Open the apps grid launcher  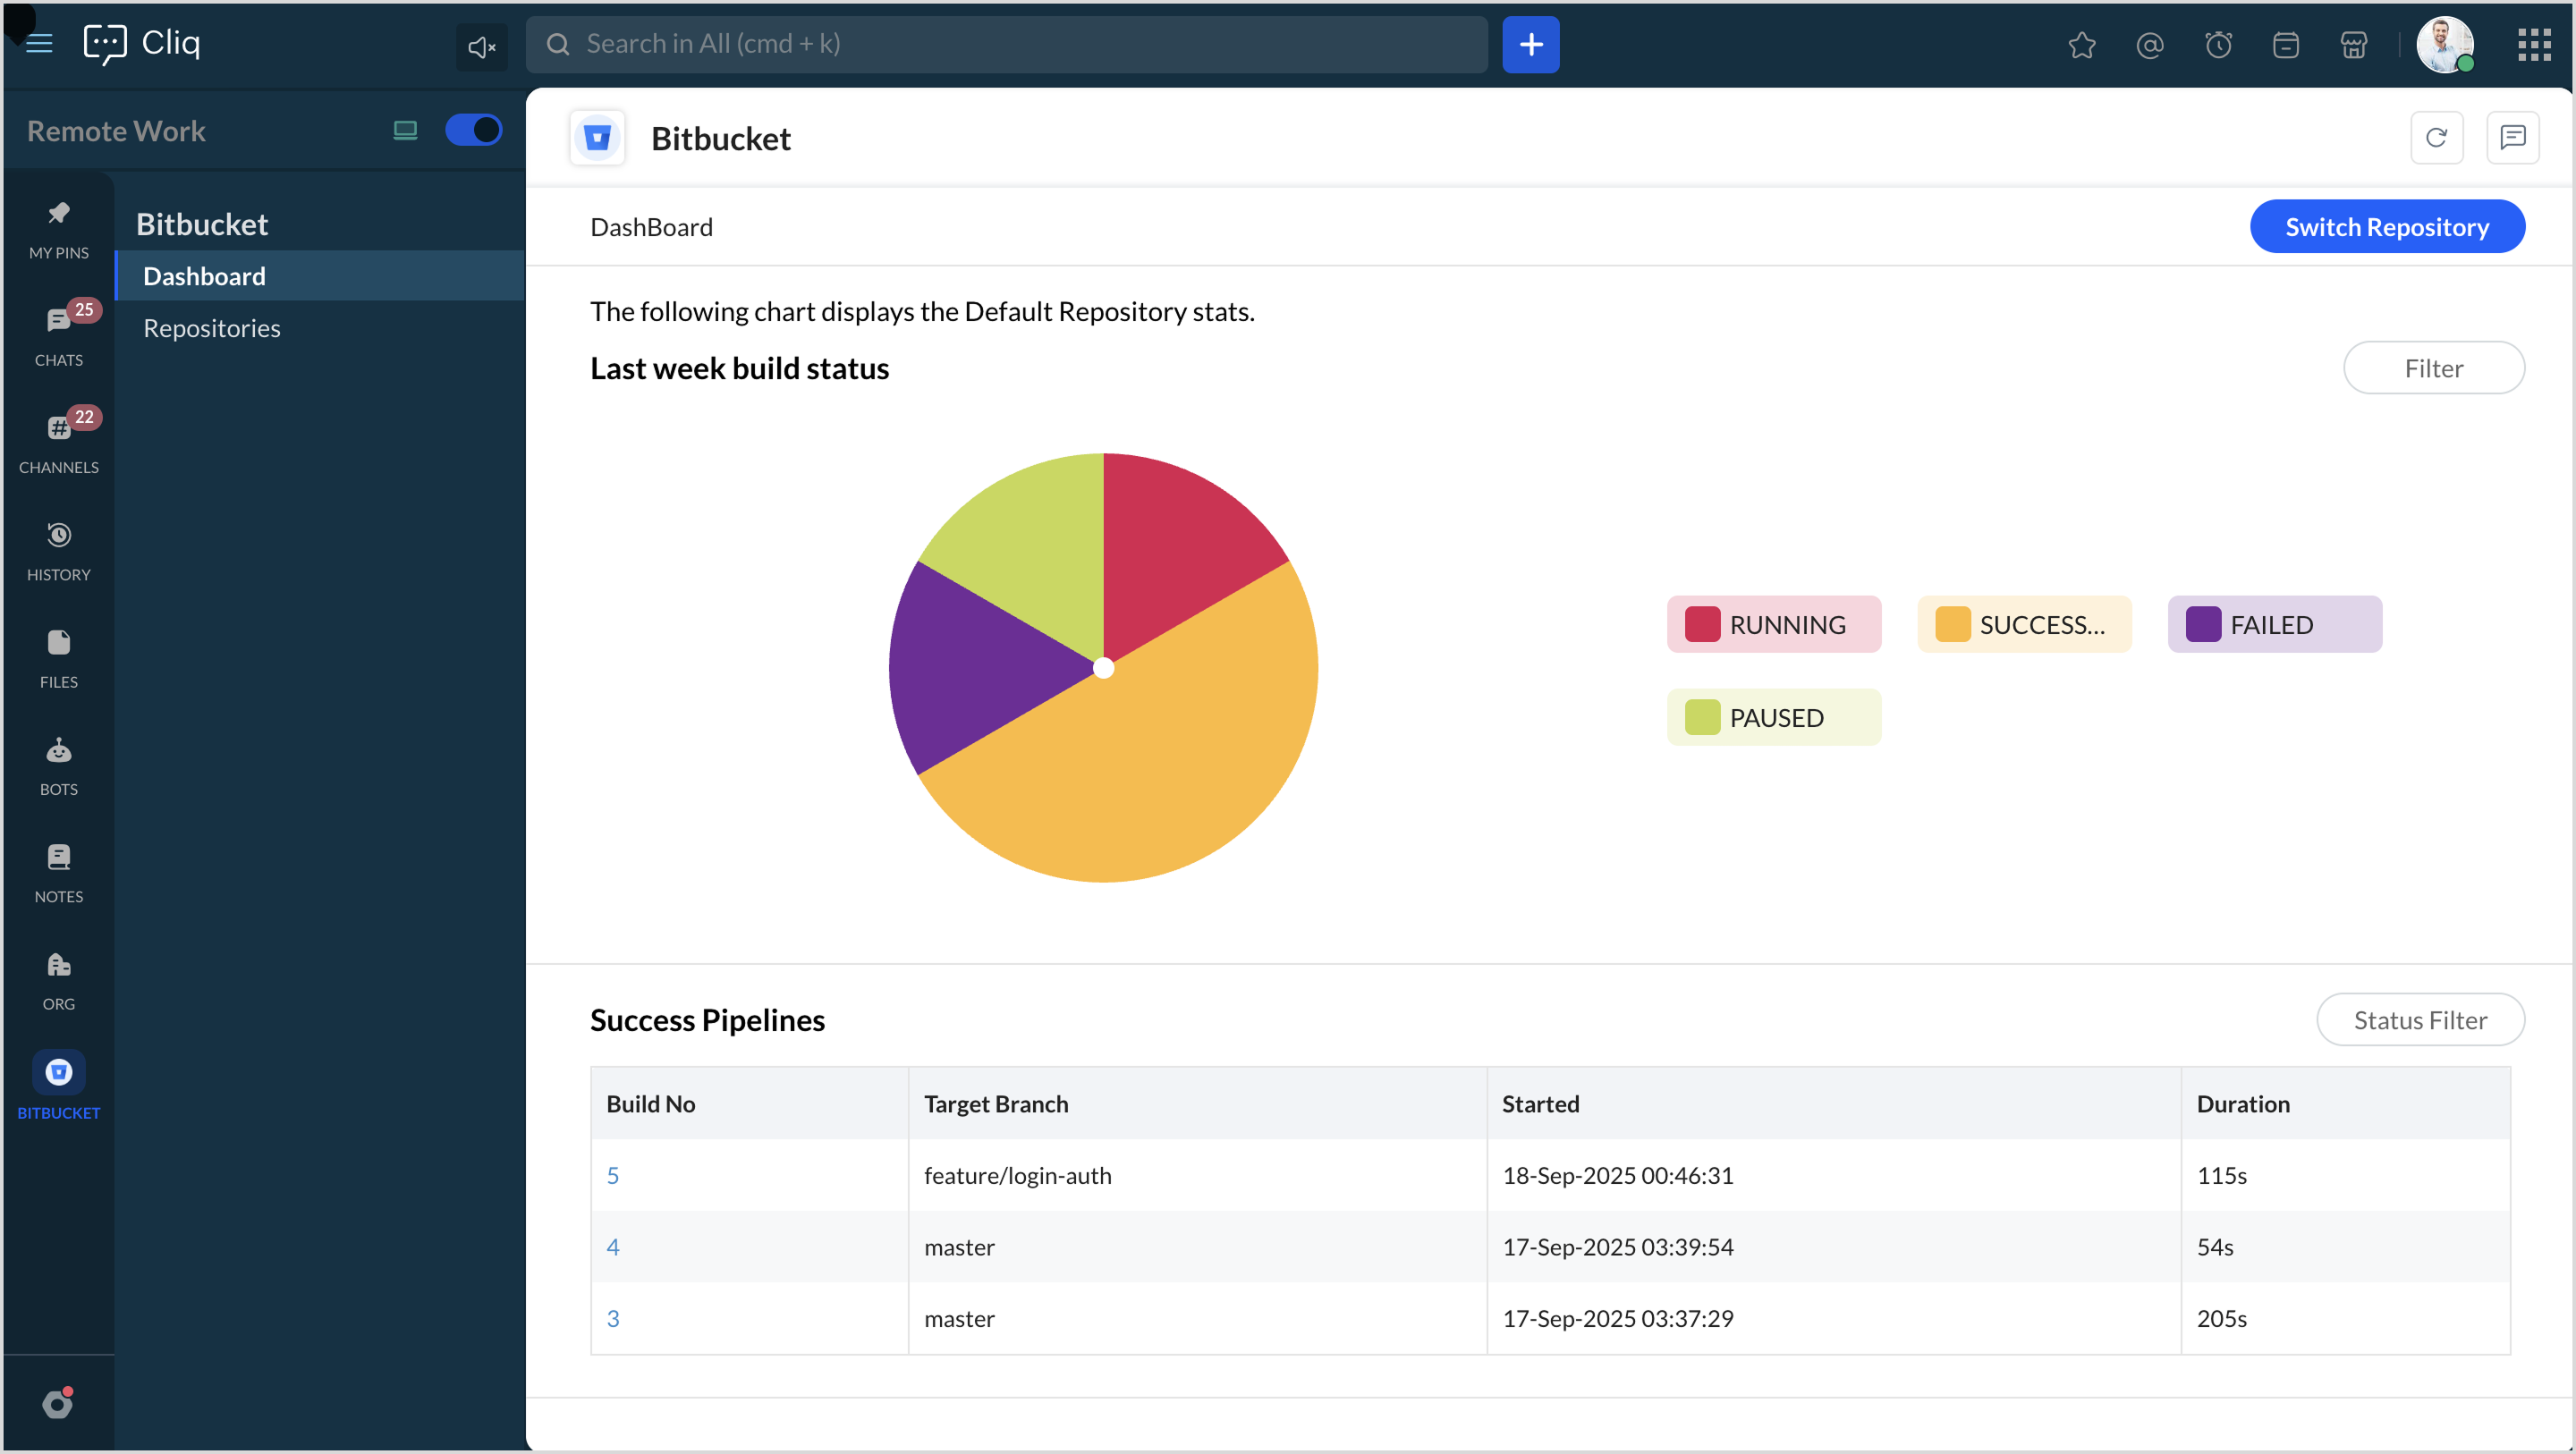[x=2533, y=45]
